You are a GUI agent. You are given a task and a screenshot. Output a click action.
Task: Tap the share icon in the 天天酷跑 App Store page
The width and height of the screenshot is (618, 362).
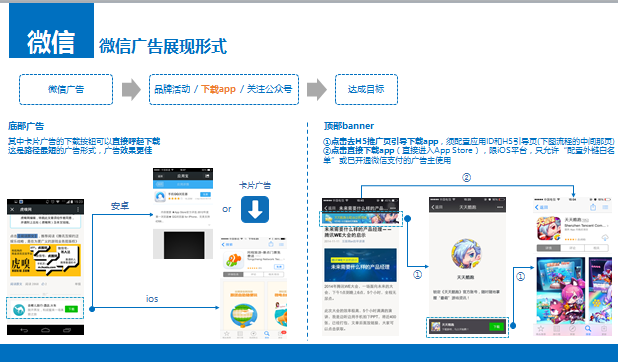(x=593, y=207)
